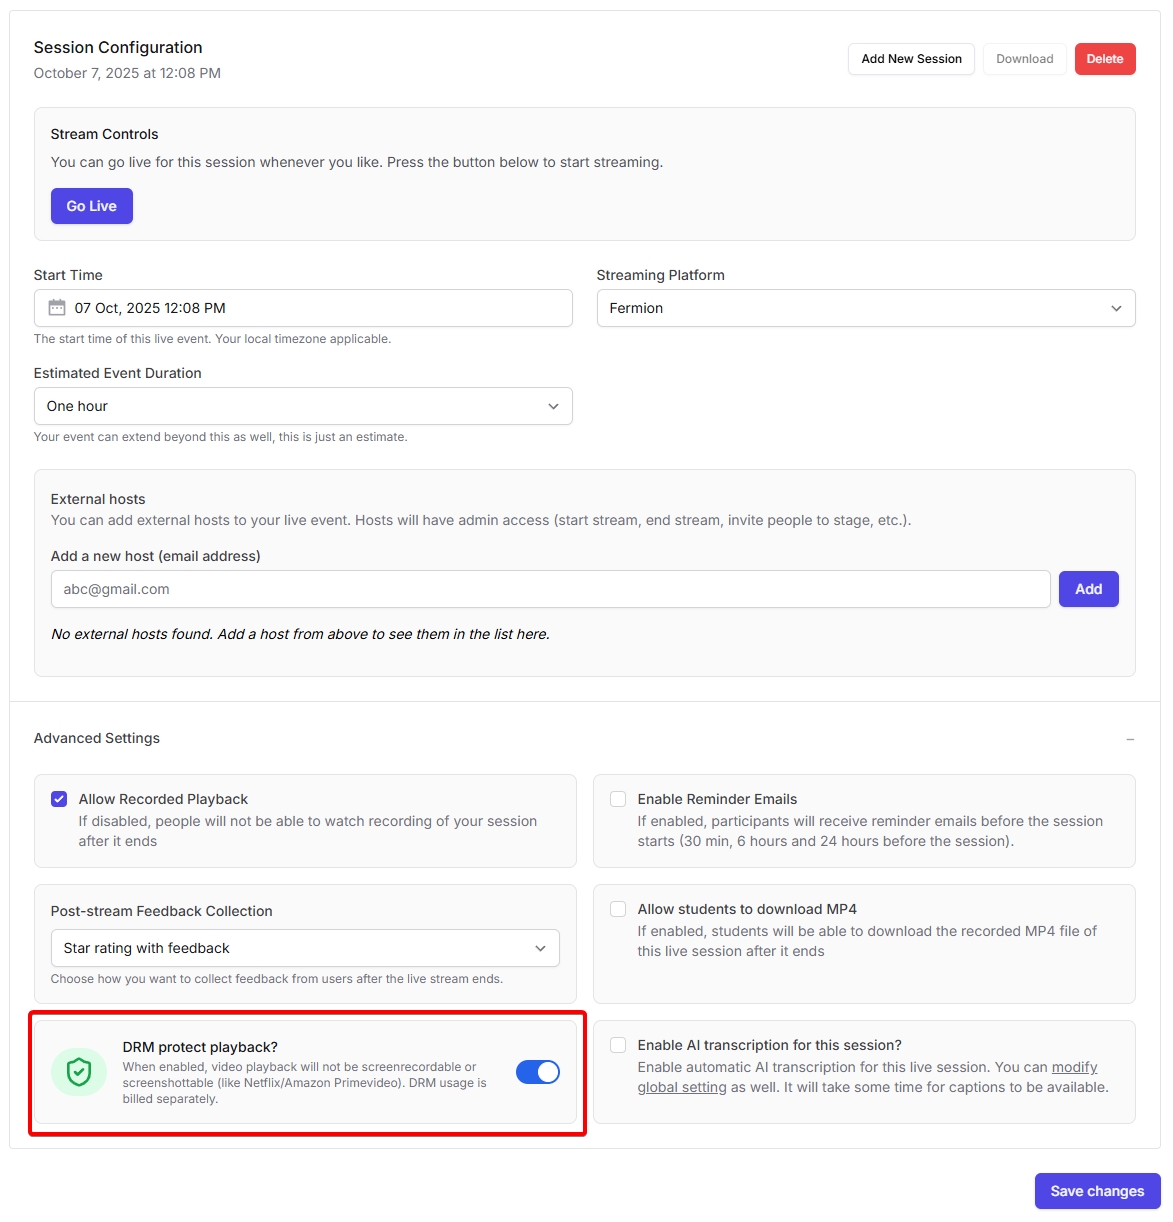Save changes to session configuration
Viewport: 1173px width, 1222px height.
click(x=1096, y=1191)
